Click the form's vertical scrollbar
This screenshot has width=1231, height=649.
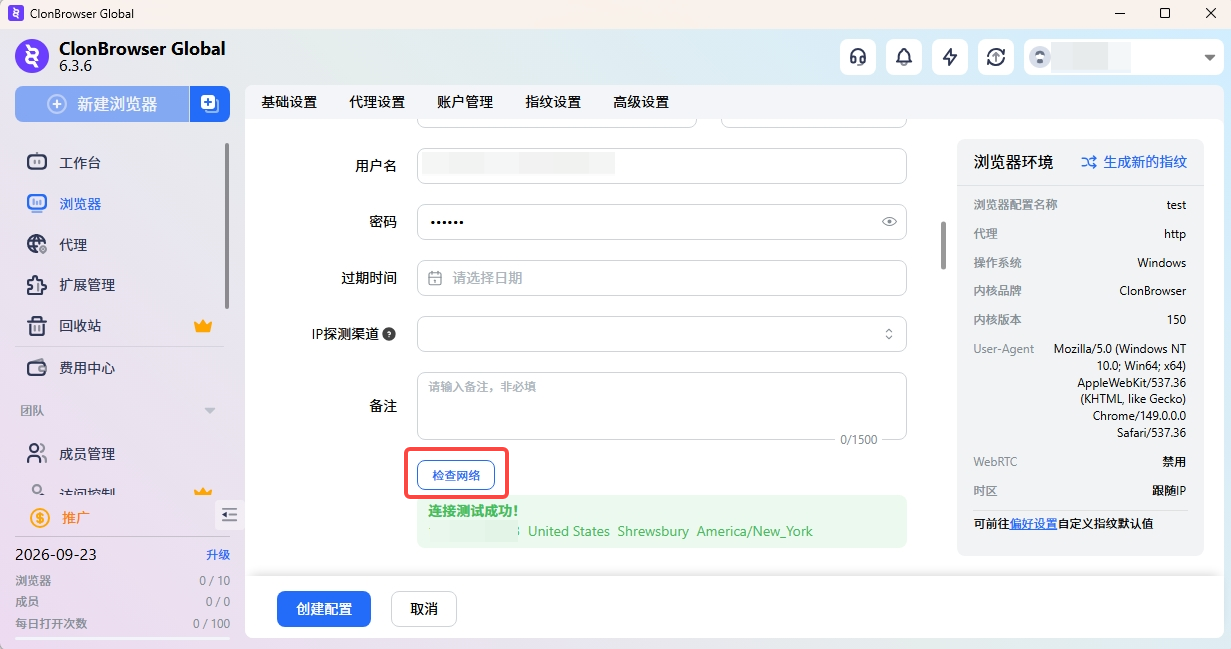click(943, 245)
